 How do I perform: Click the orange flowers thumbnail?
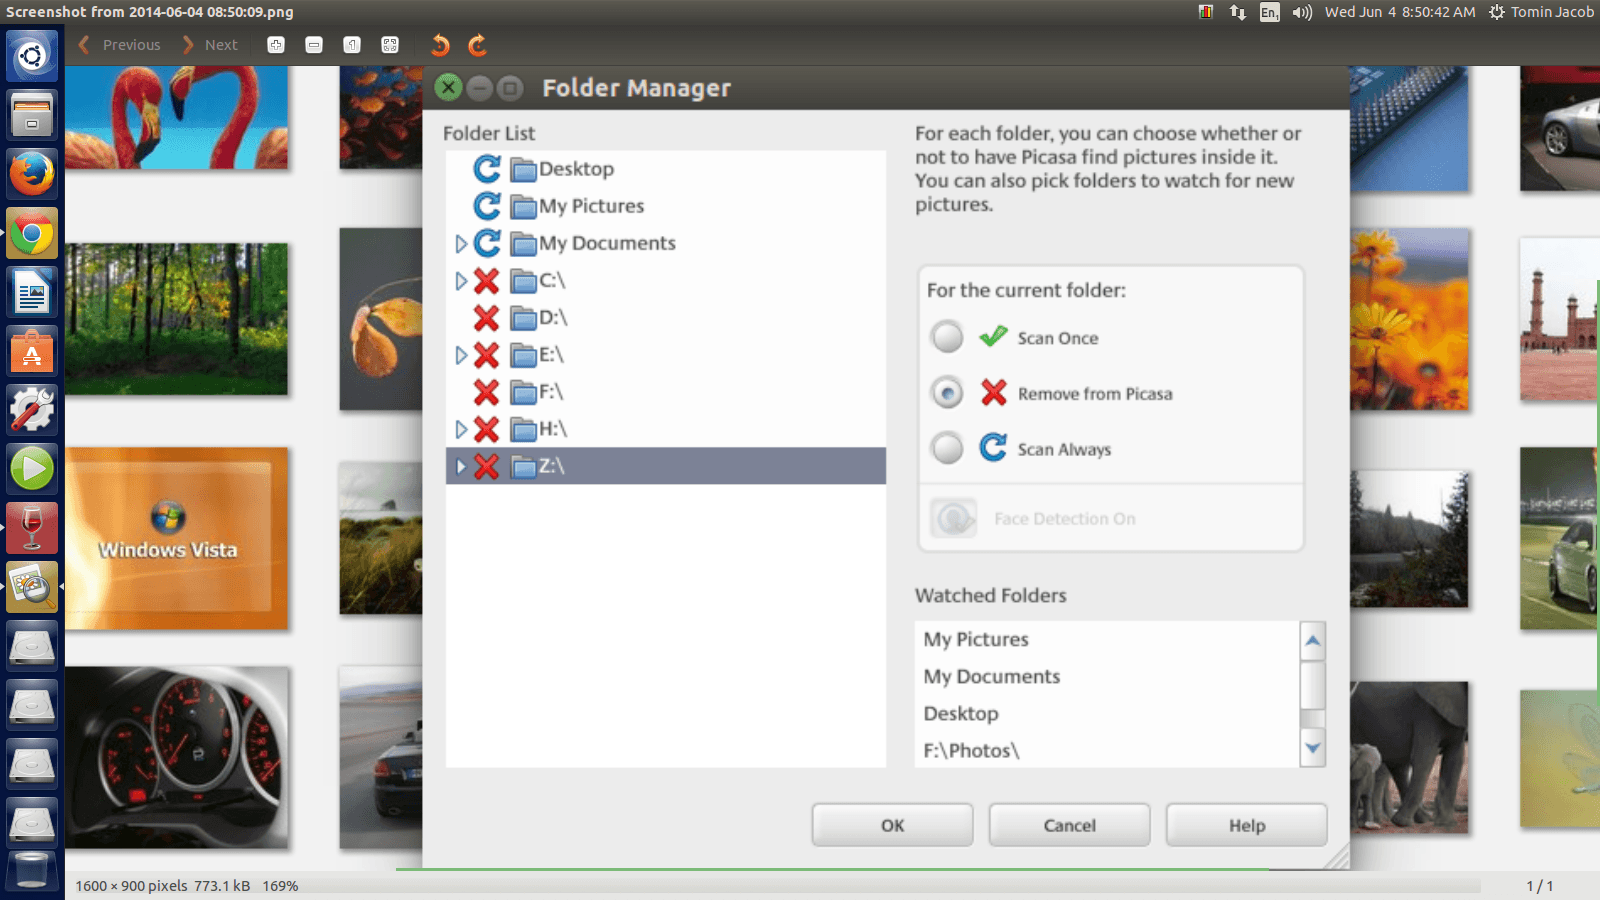pyautogui.click(x=1409, y=319)
